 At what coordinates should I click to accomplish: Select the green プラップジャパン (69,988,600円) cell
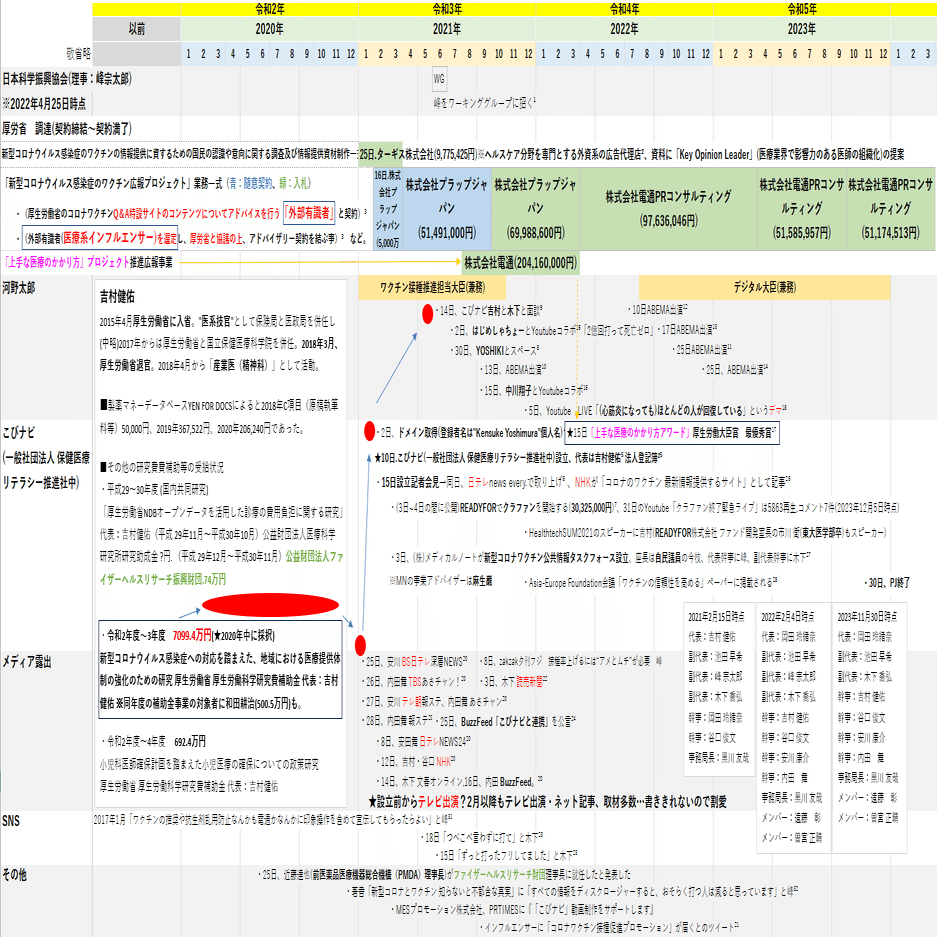(x=535, y=209)
